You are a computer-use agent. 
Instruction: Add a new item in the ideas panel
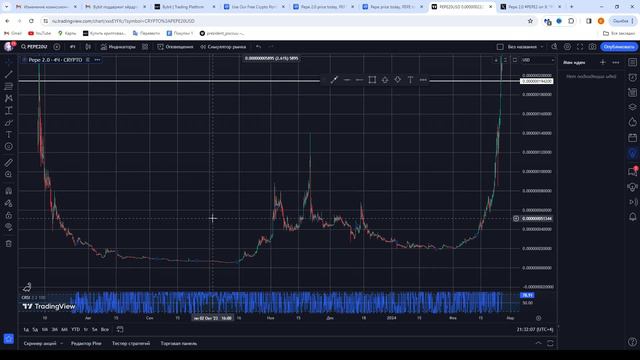pos(603,62)
